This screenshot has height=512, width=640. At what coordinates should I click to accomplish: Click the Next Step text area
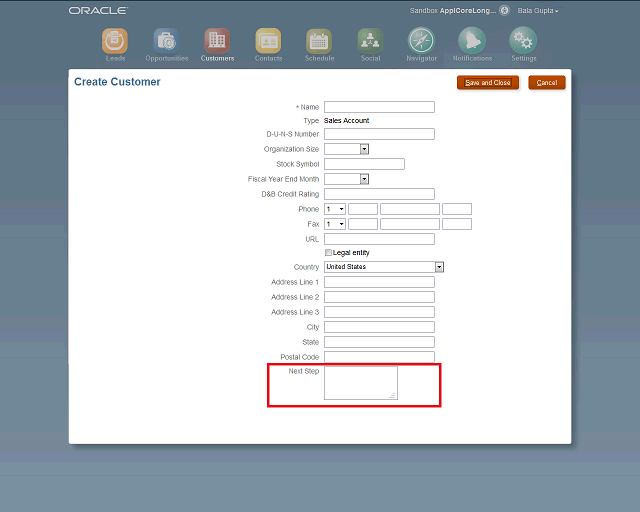361,383
